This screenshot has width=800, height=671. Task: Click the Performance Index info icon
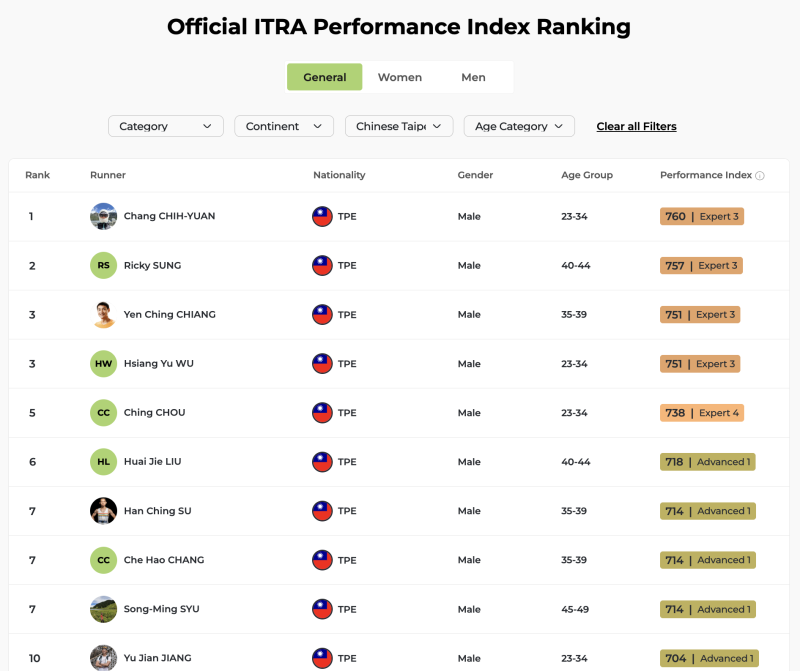pos(760,176)
